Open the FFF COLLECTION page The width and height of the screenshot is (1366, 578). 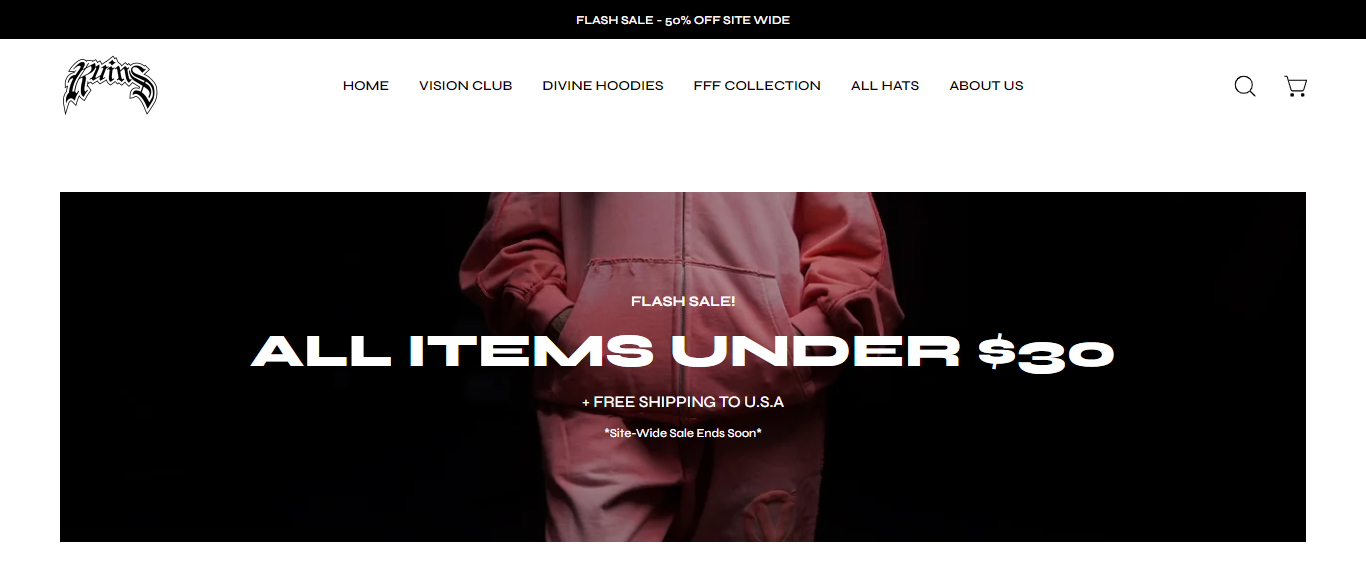[x=757, y=86]
